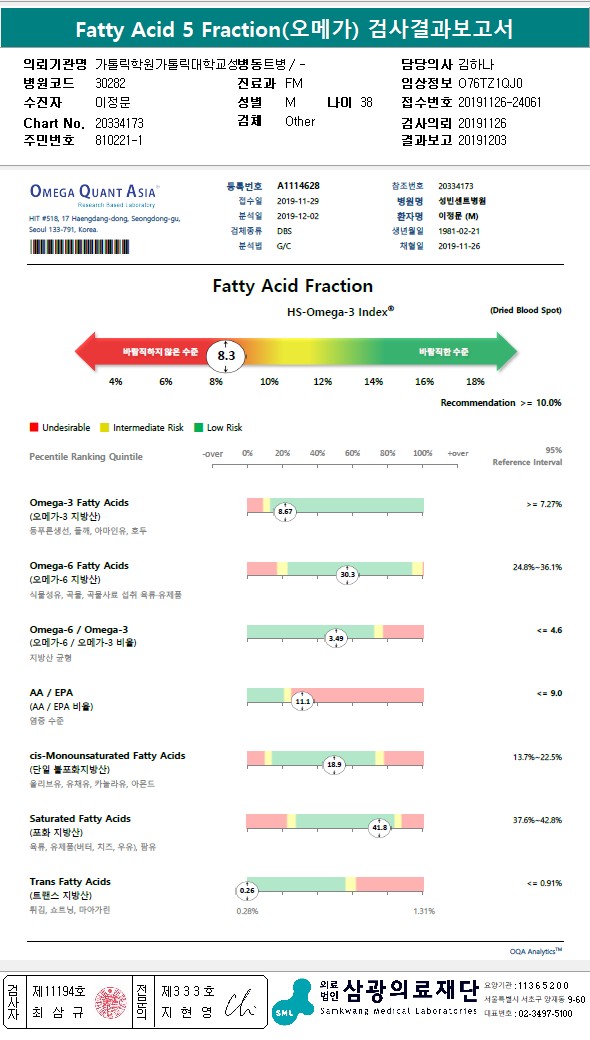Image resolution: width=590 pixels, height=1040 pixels.
Task: Click the red examiner seal stamp
Action: click(111, 1002)
